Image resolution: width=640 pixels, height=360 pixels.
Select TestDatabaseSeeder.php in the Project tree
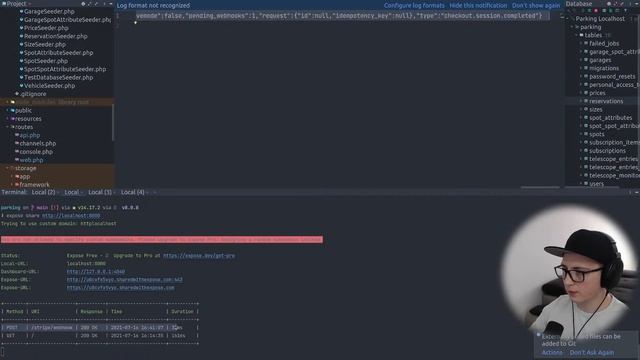(58, 78)
